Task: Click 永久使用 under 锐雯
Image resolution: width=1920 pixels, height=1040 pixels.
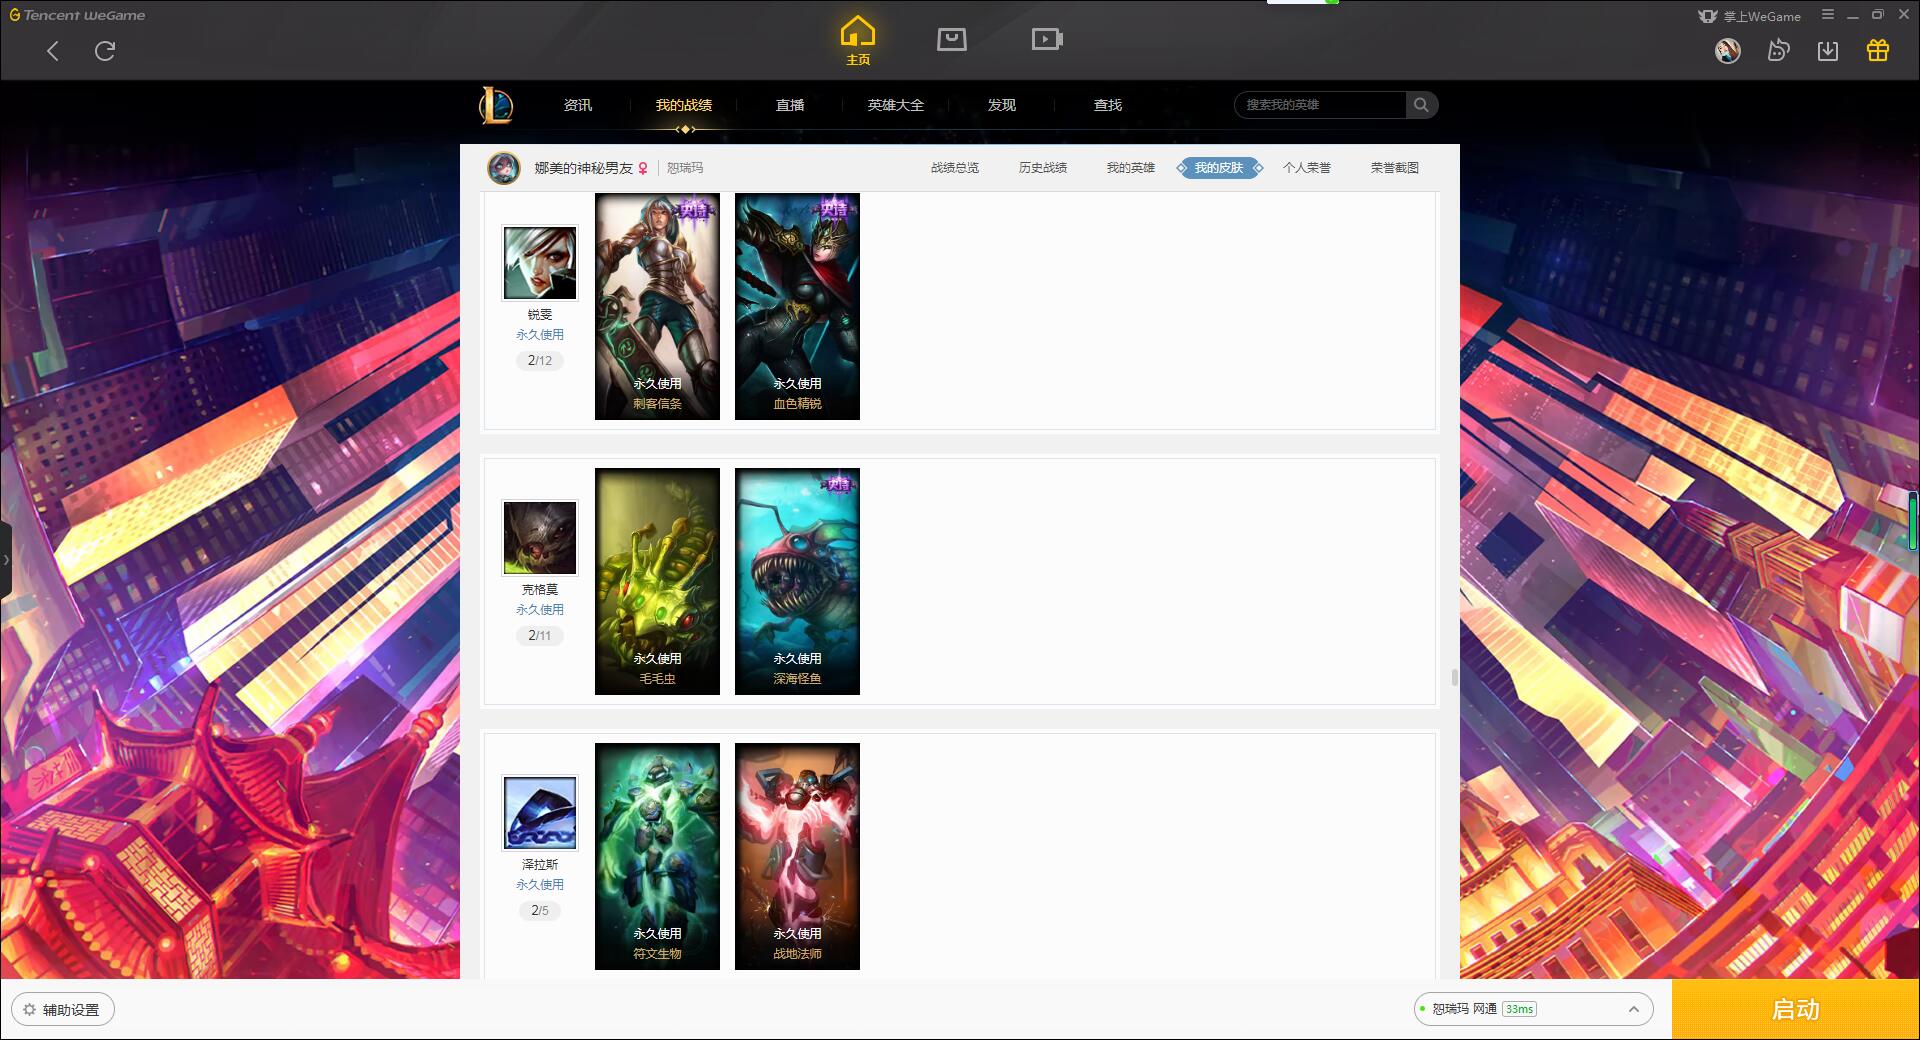Action: tap(540, 335)
